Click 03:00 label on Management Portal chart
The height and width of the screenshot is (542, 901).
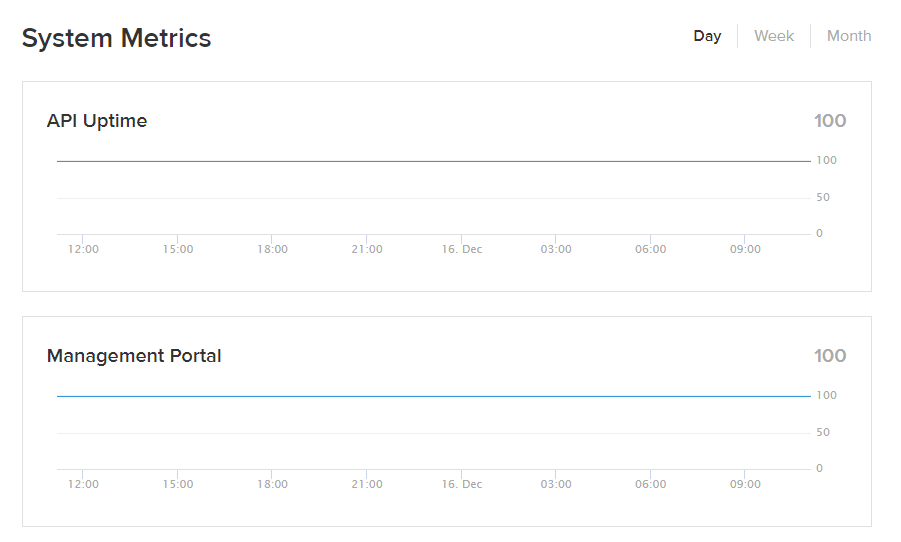pos(556,484)
